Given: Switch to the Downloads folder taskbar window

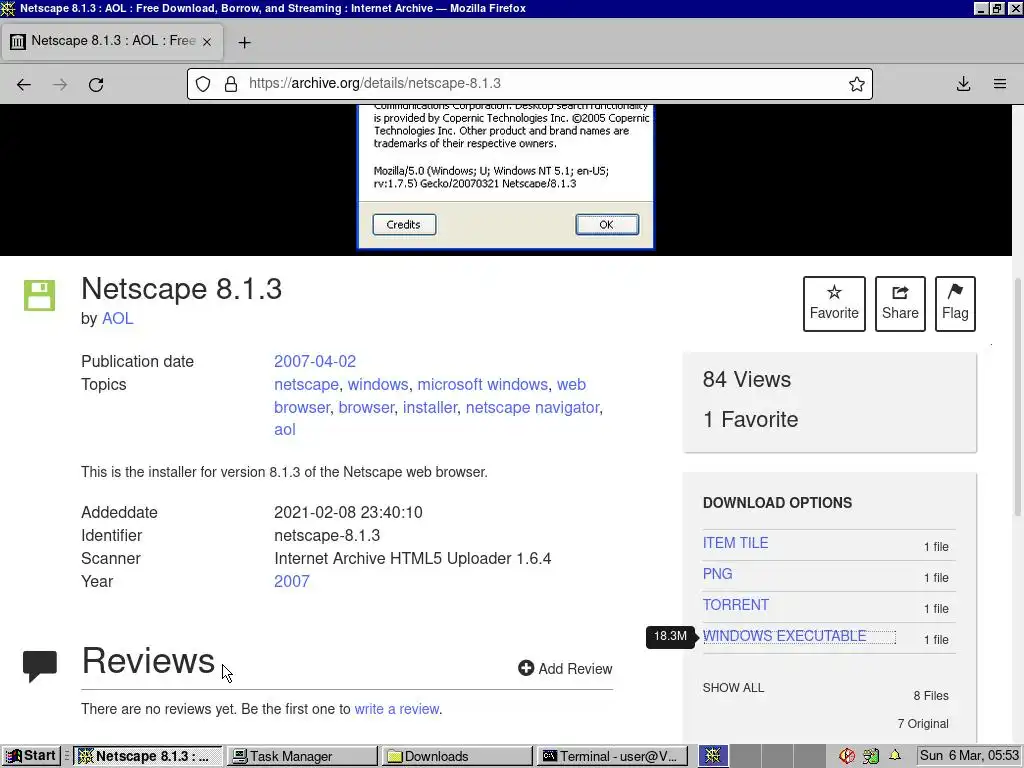Looking at the screenshot, I should [x=457, y=756].
